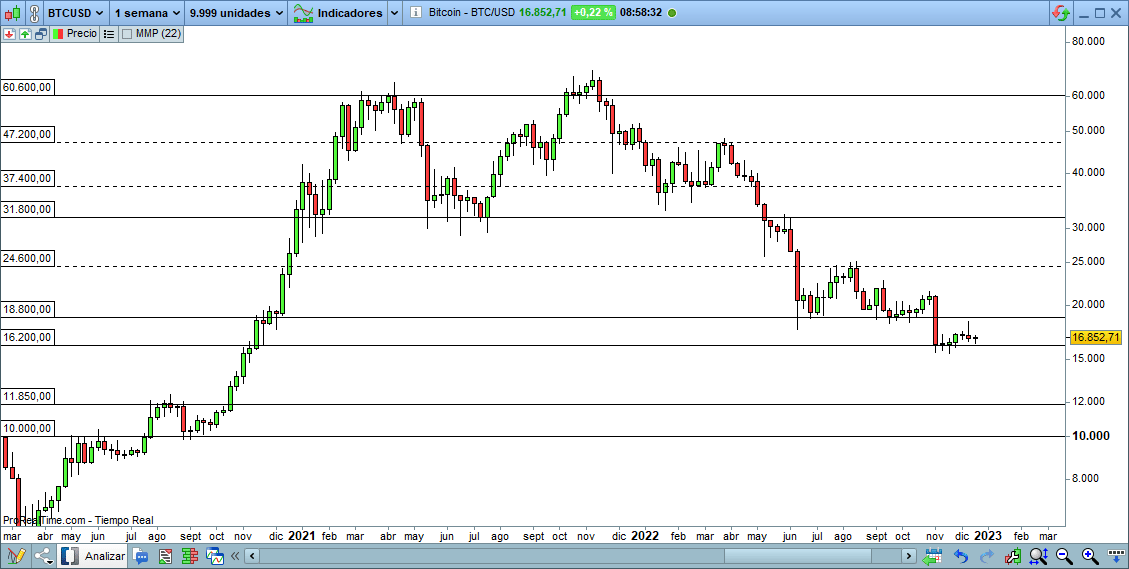Viewport: 1129px width, 569px height.
Task: Click the zoom out magnifier icon
Action: coord(1064,555)
